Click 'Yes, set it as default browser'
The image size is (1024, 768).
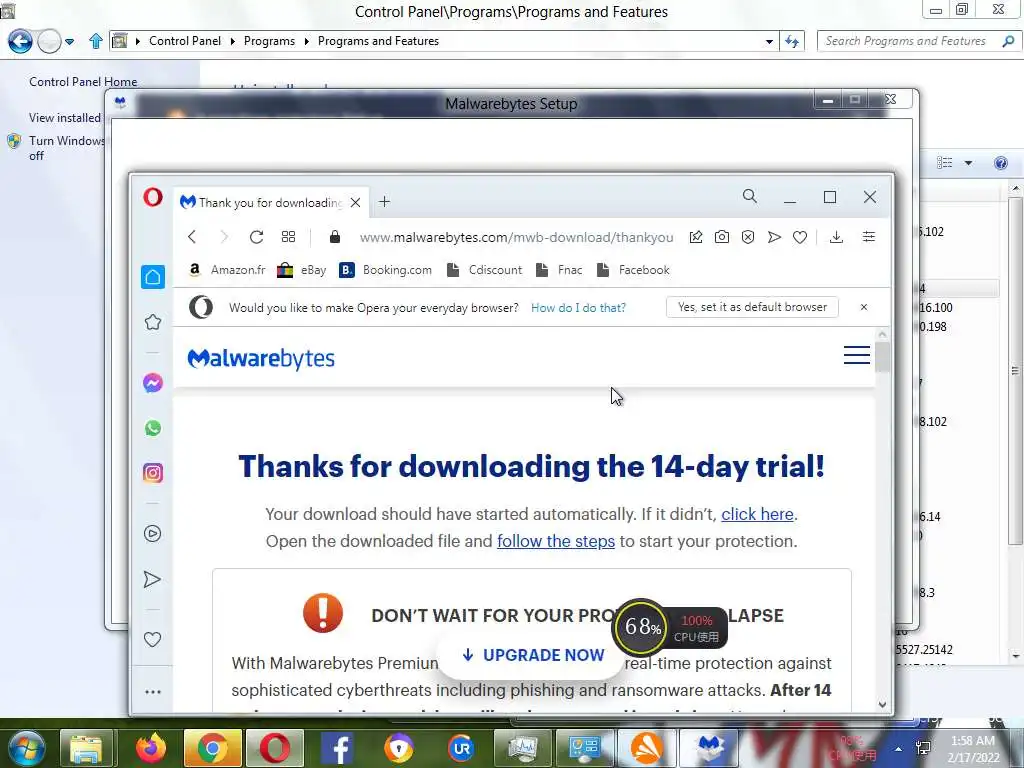click(752, 307)
